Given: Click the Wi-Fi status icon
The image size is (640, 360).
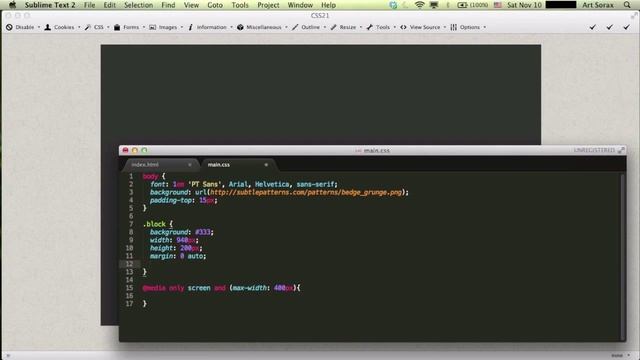Looking at the screenshot, I should tap(419, 5).
